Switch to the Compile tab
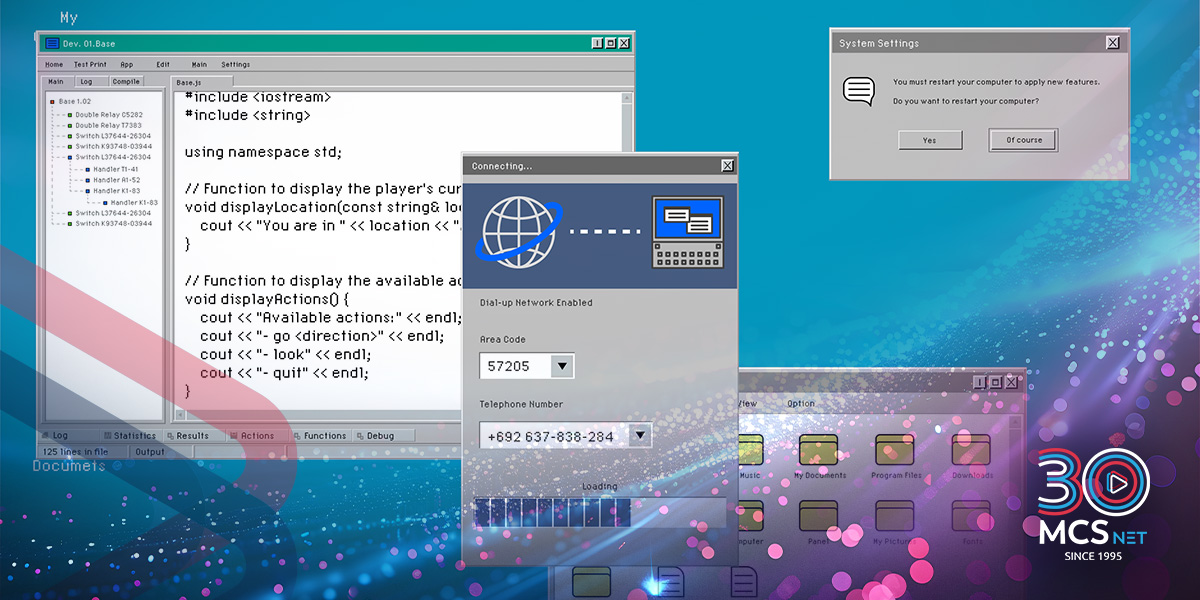Viewport: 1200px width, 600px height. coord(126,81)
